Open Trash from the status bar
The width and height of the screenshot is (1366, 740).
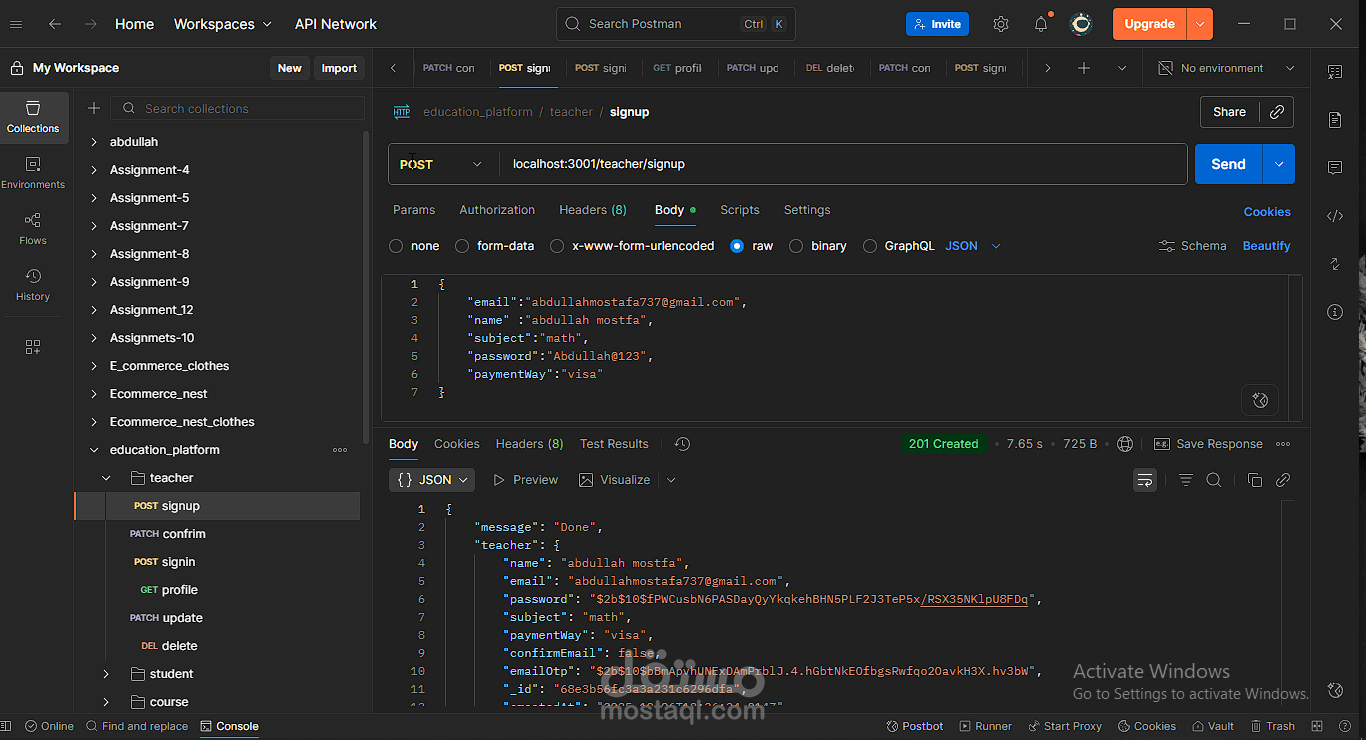(x=1272, y=726)
